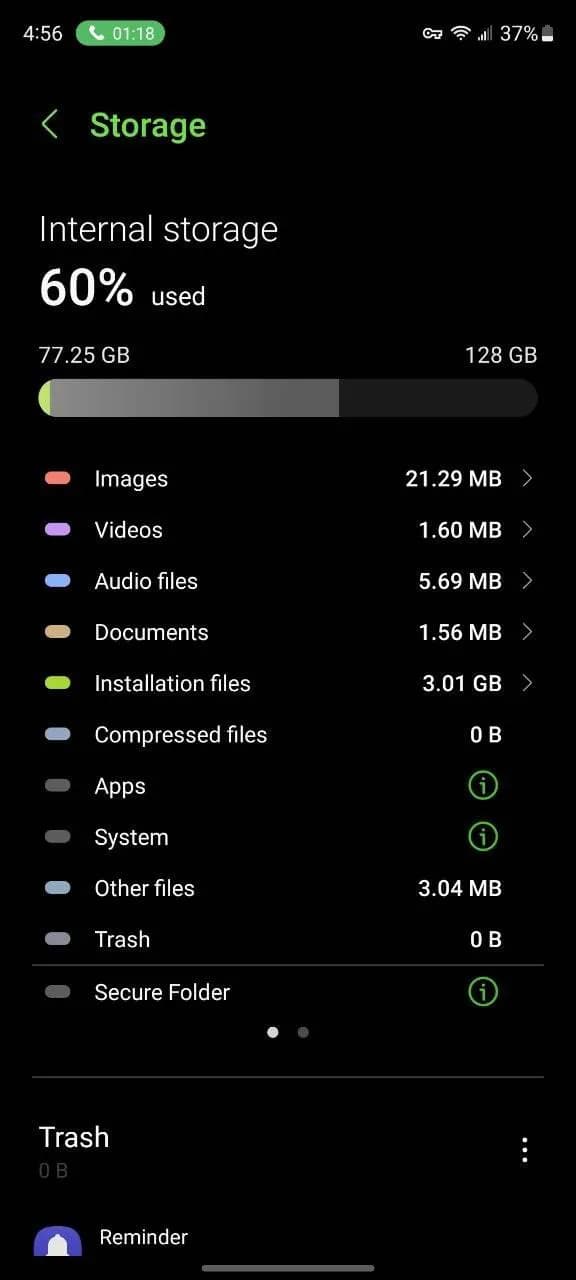This screenshot has width=576, height=1280.
Task: Tap the battery status icon
Action: click(547, 33)
